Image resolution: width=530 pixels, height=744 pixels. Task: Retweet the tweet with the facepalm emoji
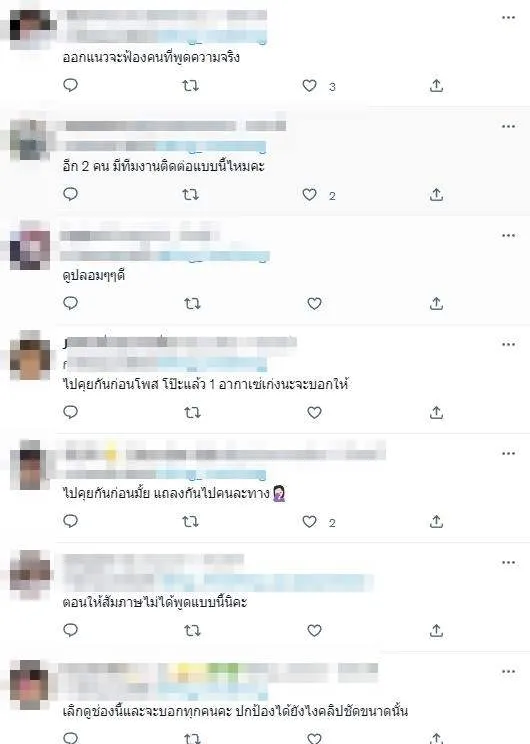191,522
